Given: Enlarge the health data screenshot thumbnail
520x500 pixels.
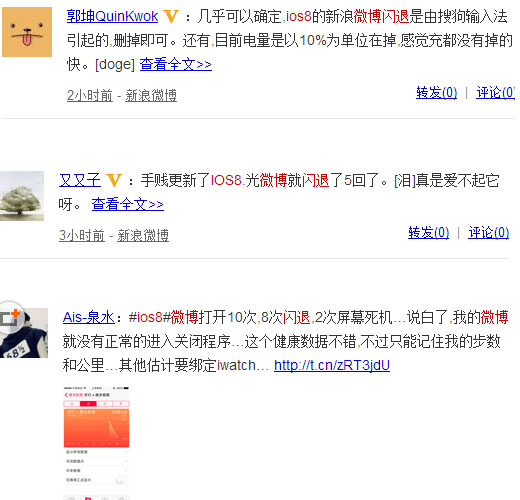Looking at the screenshot, I should (x=96, y=443).
